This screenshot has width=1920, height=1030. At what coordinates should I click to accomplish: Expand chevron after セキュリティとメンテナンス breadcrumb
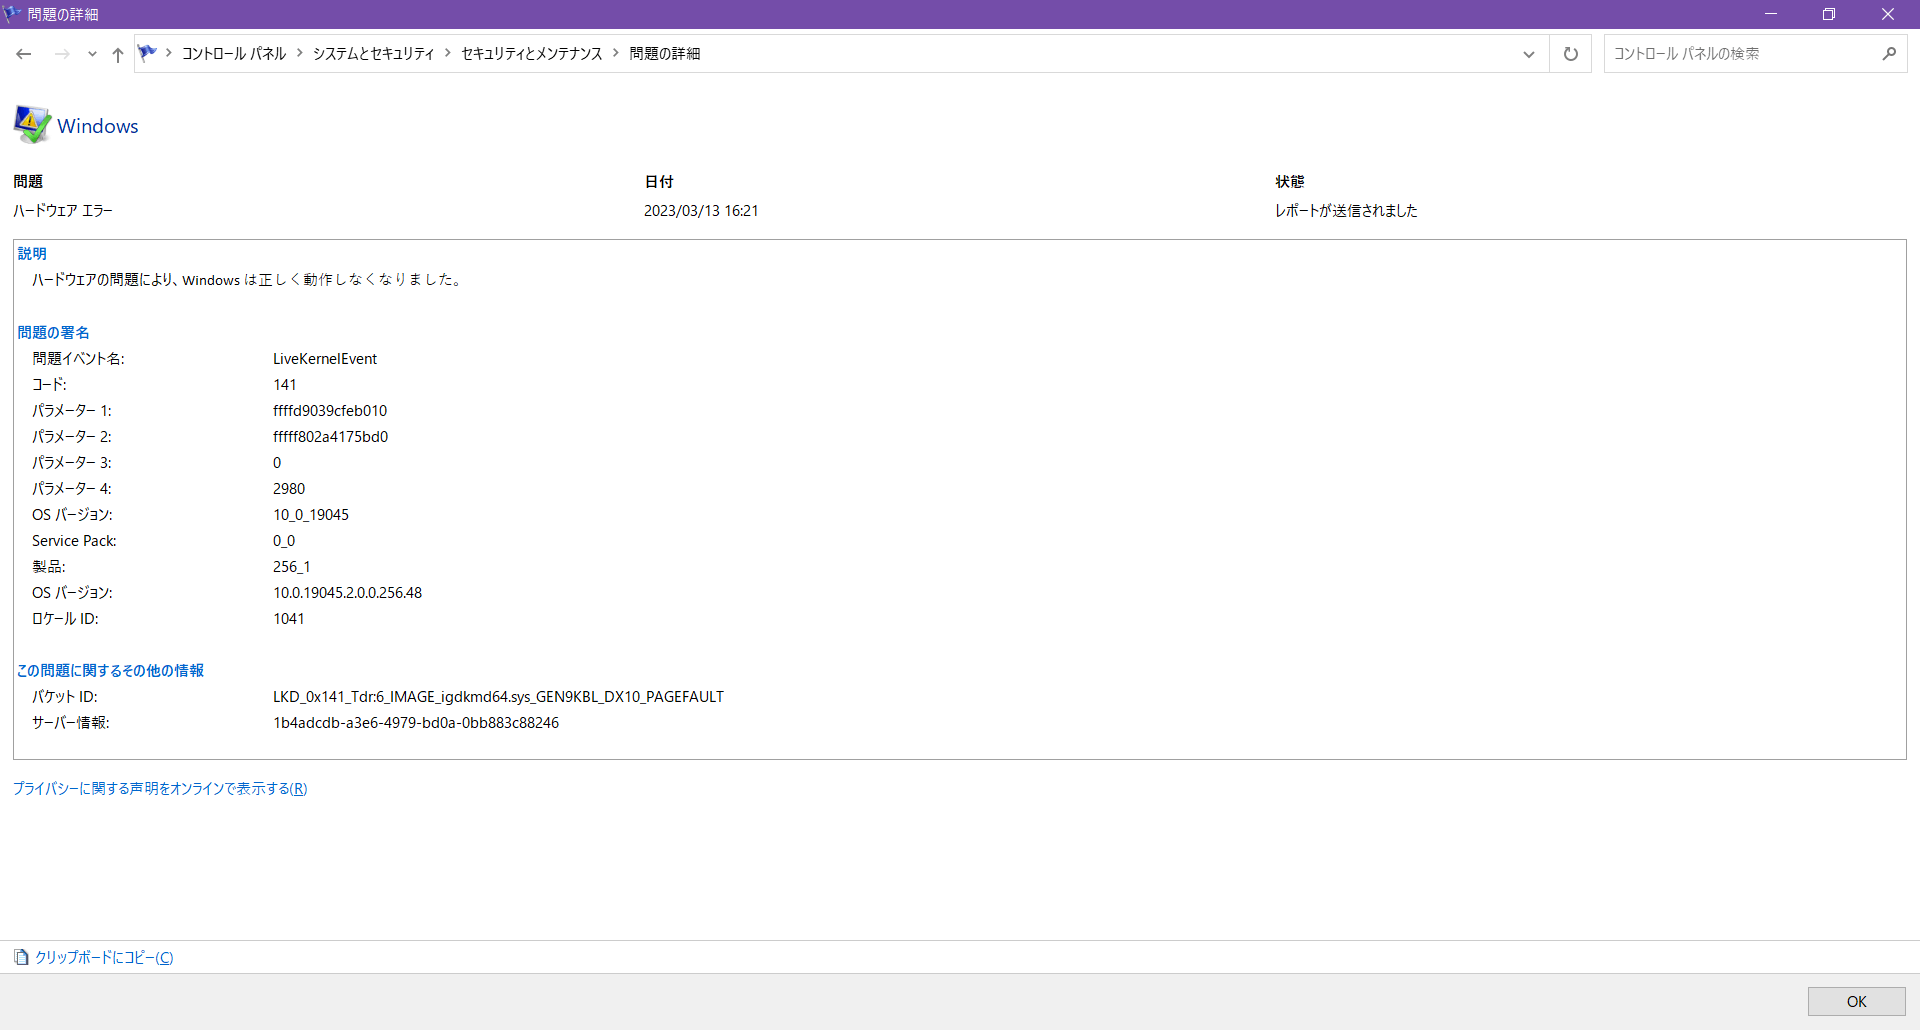click(x=616, y=53)
